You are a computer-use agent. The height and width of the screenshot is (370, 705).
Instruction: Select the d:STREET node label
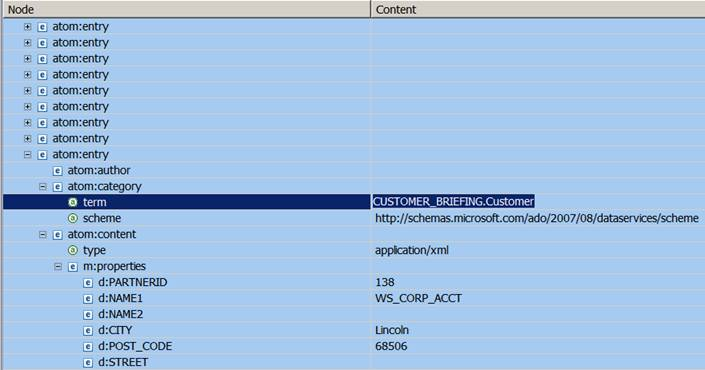point(123,362)
